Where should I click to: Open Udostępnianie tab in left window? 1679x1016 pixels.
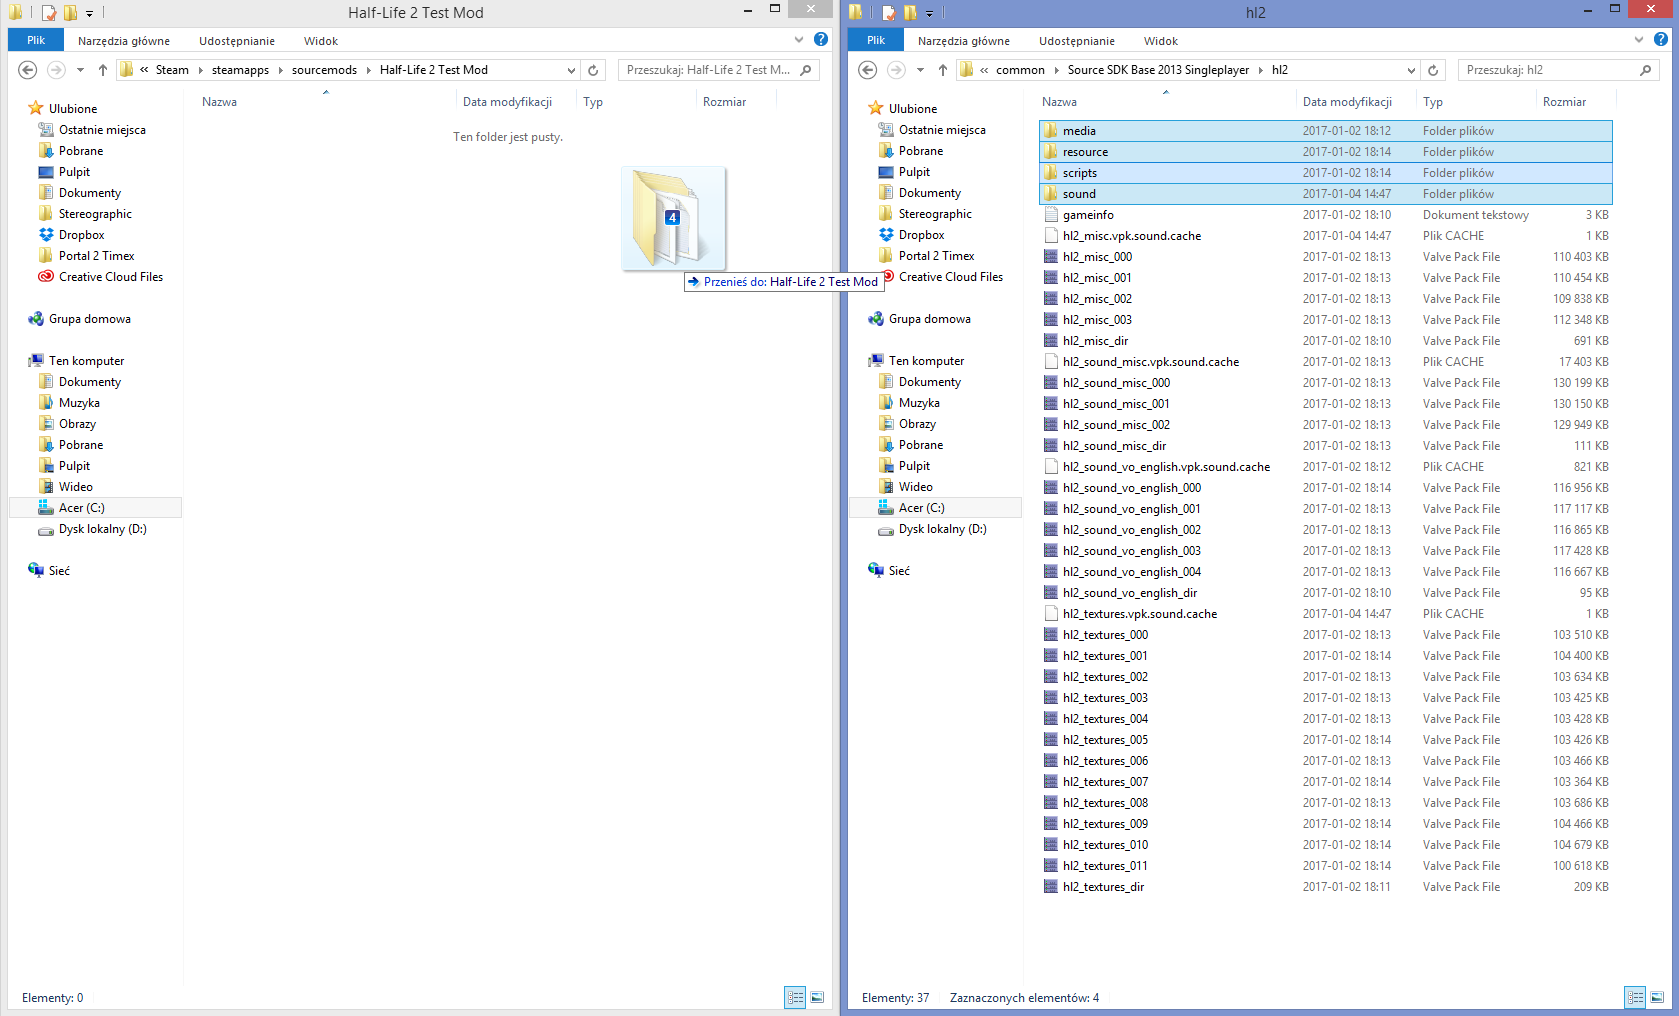pyautogui.click(x=237, y=41)
